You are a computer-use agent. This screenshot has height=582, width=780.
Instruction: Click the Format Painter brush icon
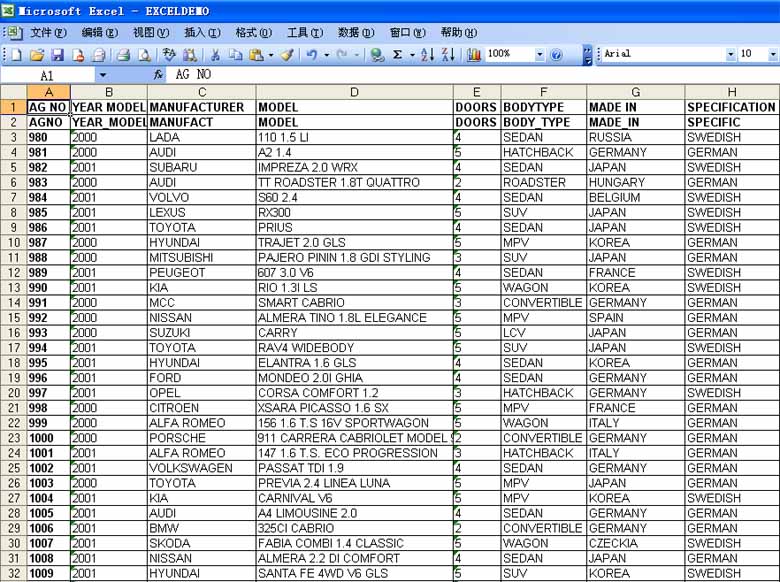tap(287, 55)
